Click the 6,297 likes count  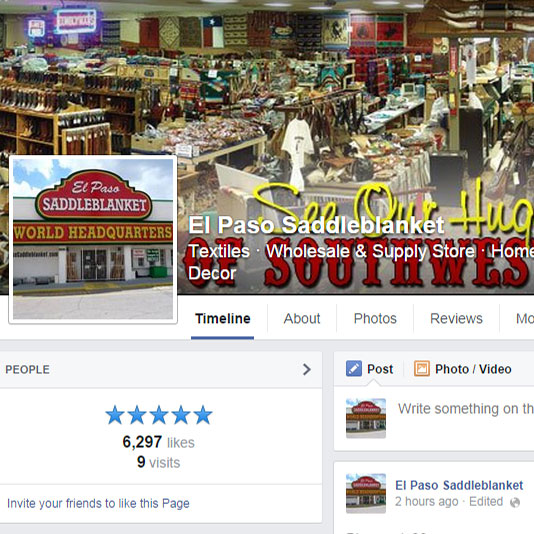[x=158, y=442]
